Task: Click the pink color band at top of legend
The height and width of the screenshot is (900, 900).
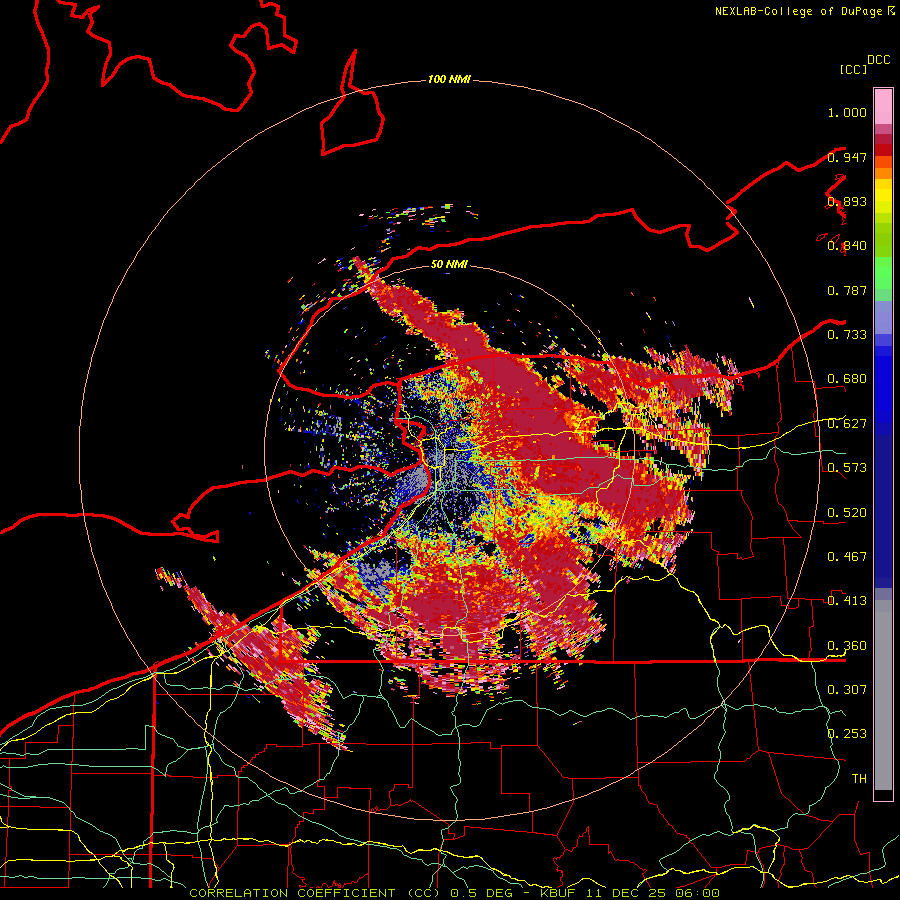Action: click(x=883, y=107)
